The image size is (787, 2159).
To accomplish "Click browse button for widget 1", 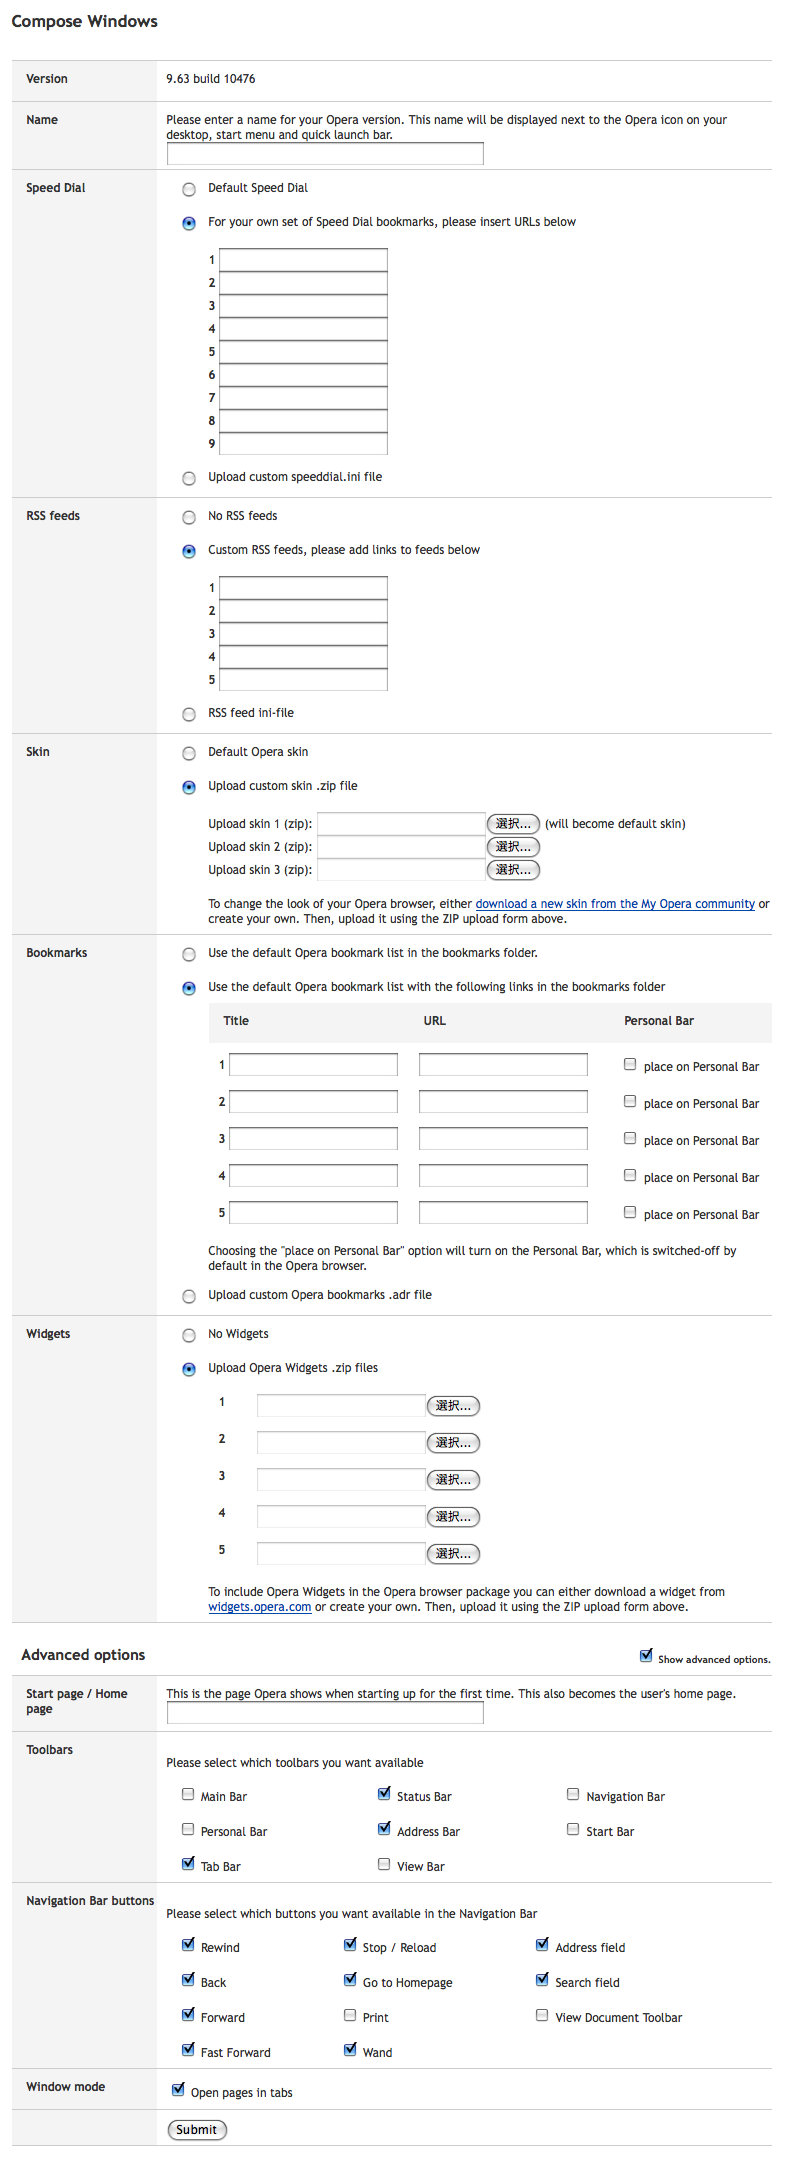I will (453, 1406).
